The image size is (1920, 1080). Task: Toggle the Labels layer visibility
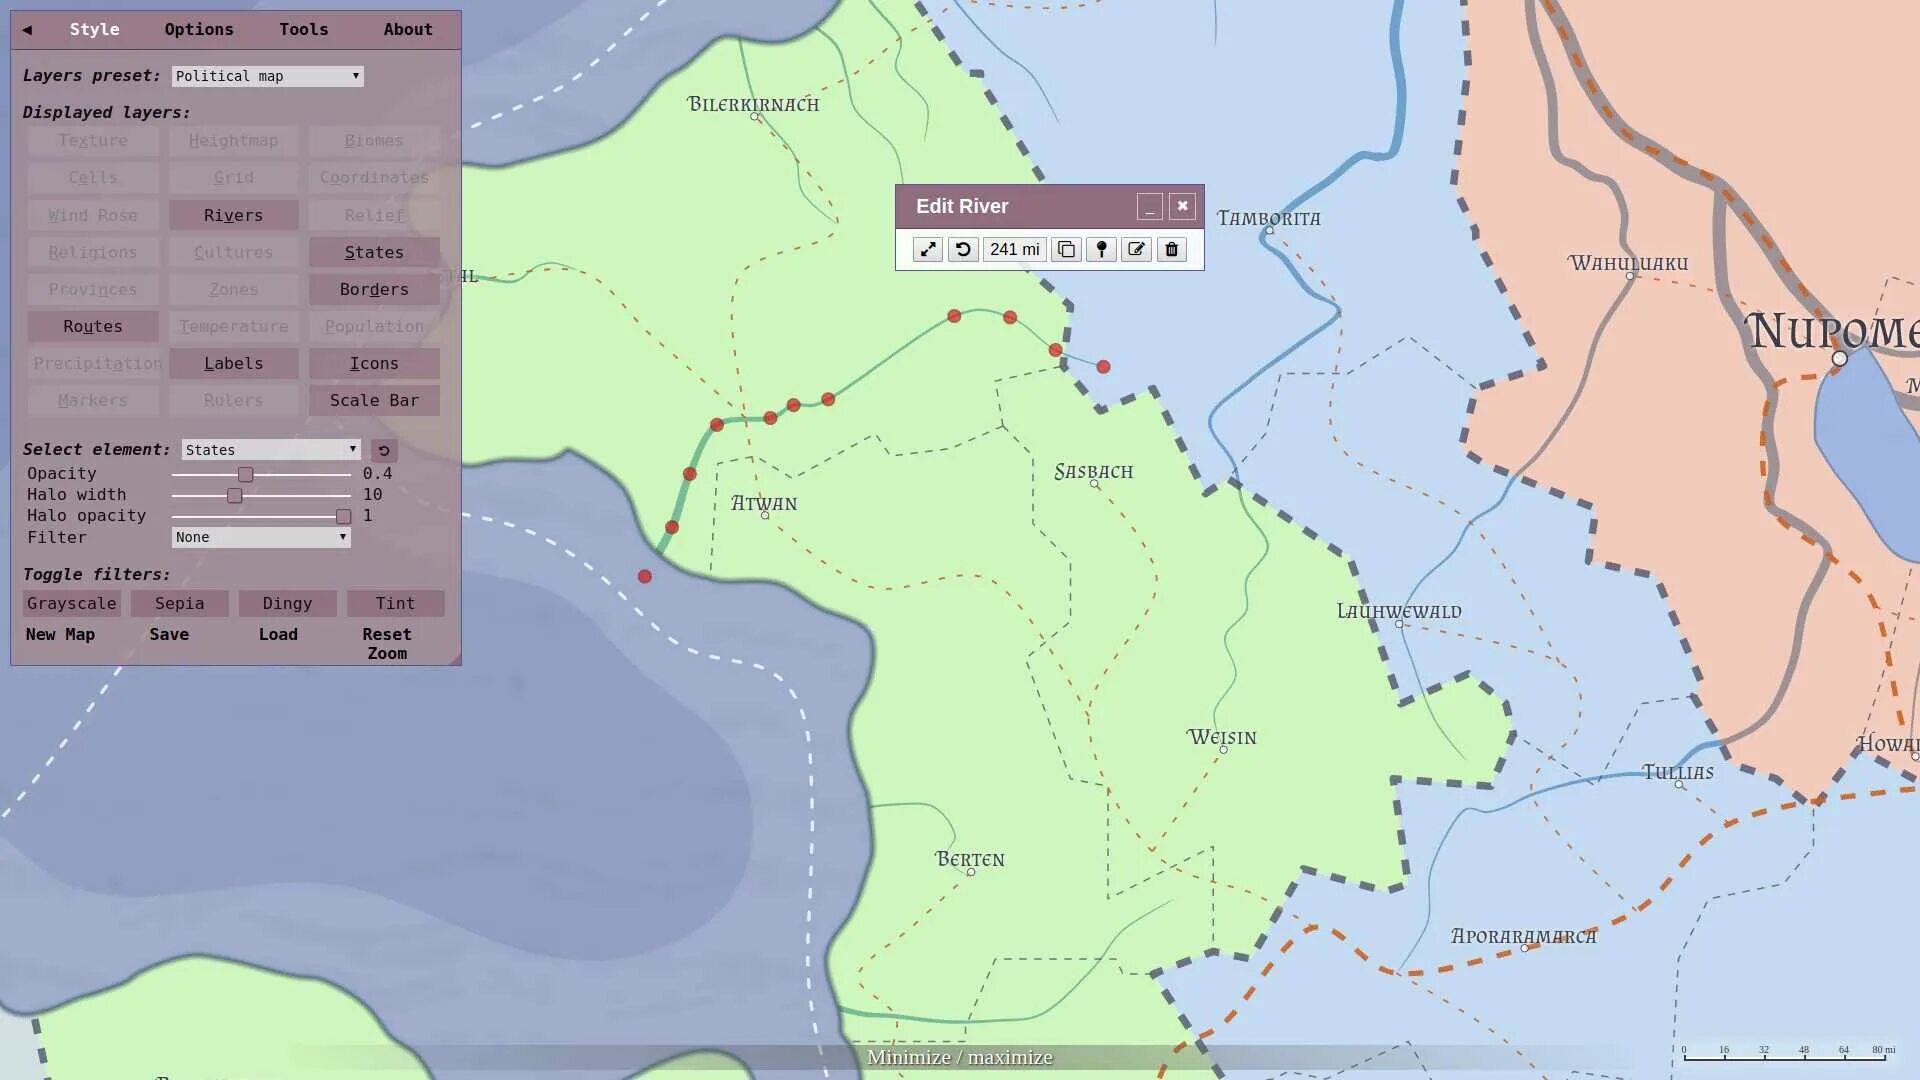point(233,363)
